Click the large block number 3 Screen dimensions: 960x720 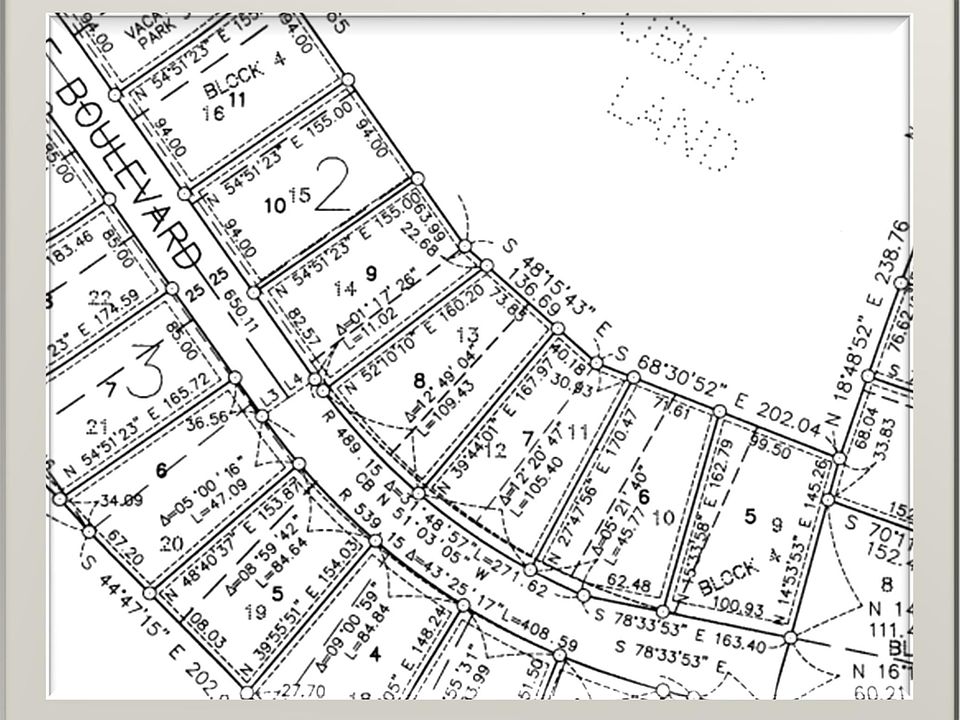146,370
